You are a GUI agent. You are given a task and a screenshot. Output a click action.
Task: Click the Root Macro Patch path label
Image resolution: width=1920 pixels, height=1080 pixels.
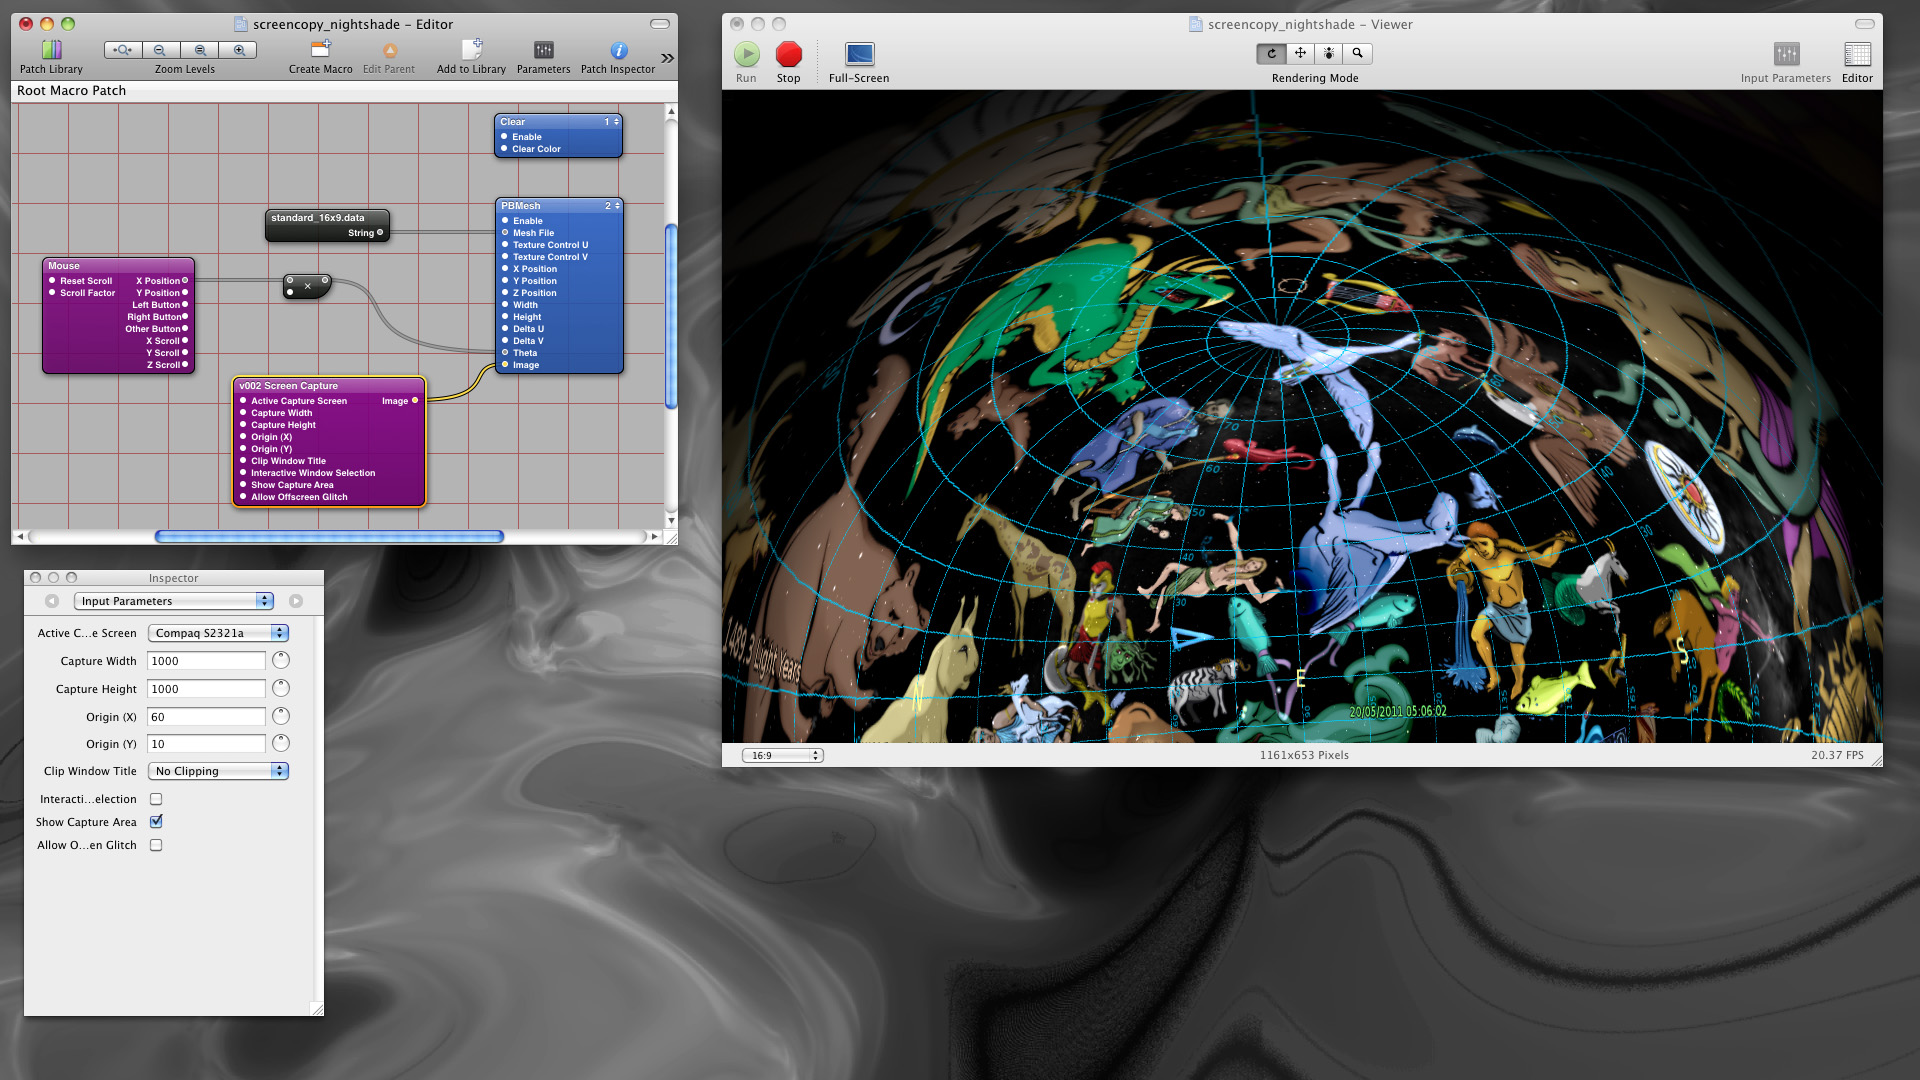pyautogui.click(x=72, y=91)
